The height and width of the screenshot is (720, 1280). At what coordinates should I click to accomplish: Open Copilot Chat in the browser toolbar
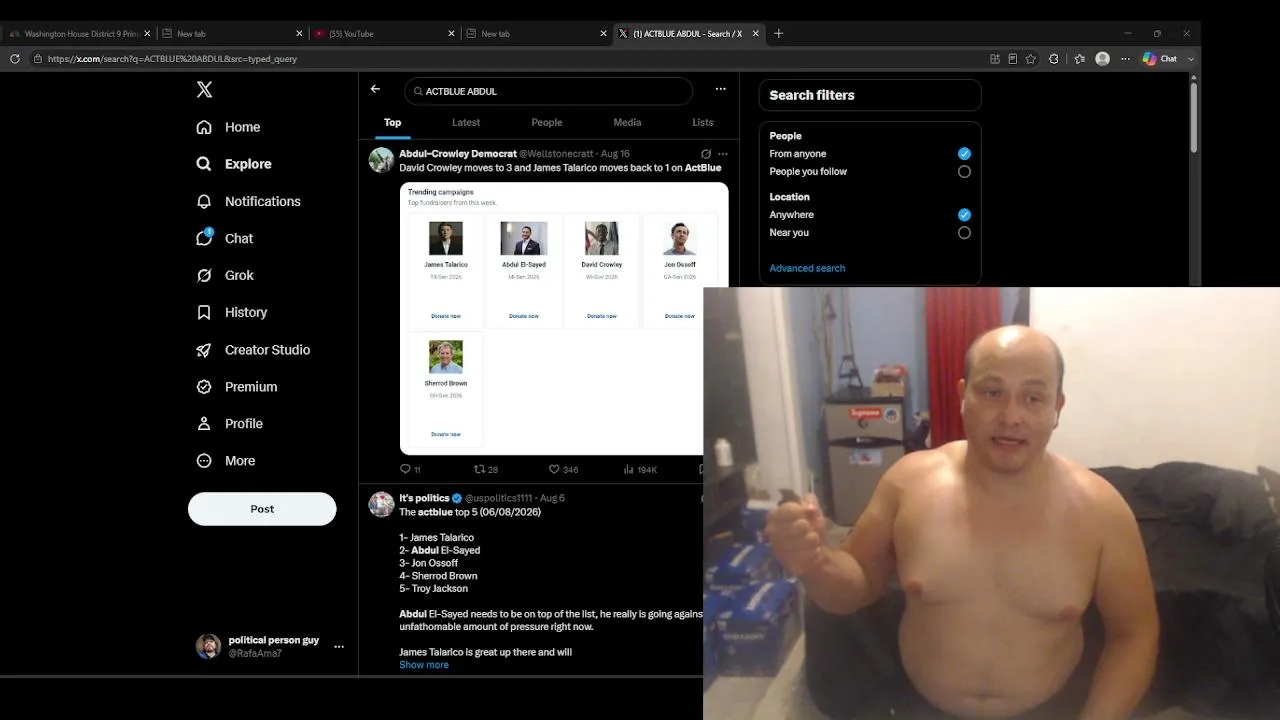point(1160,59)
